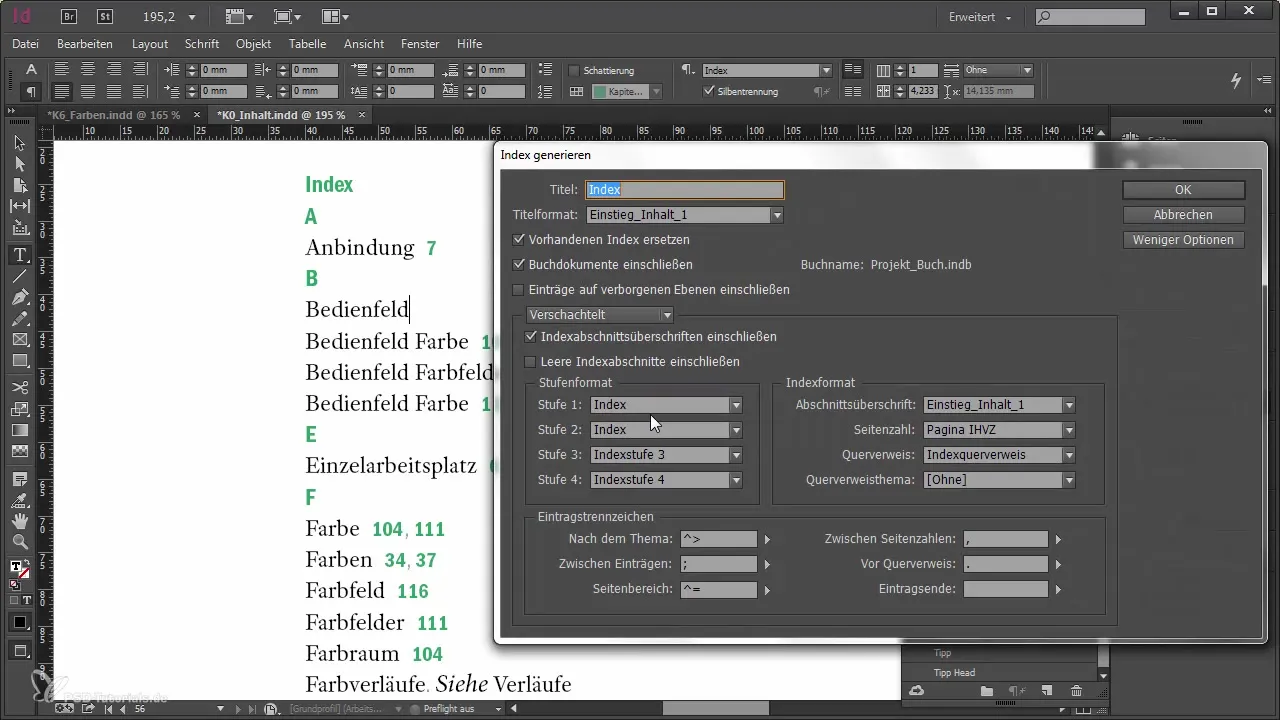Click the new style icon in styles panel
The width and height of the screenshot is (1280, 720).
pos(1047,690)
